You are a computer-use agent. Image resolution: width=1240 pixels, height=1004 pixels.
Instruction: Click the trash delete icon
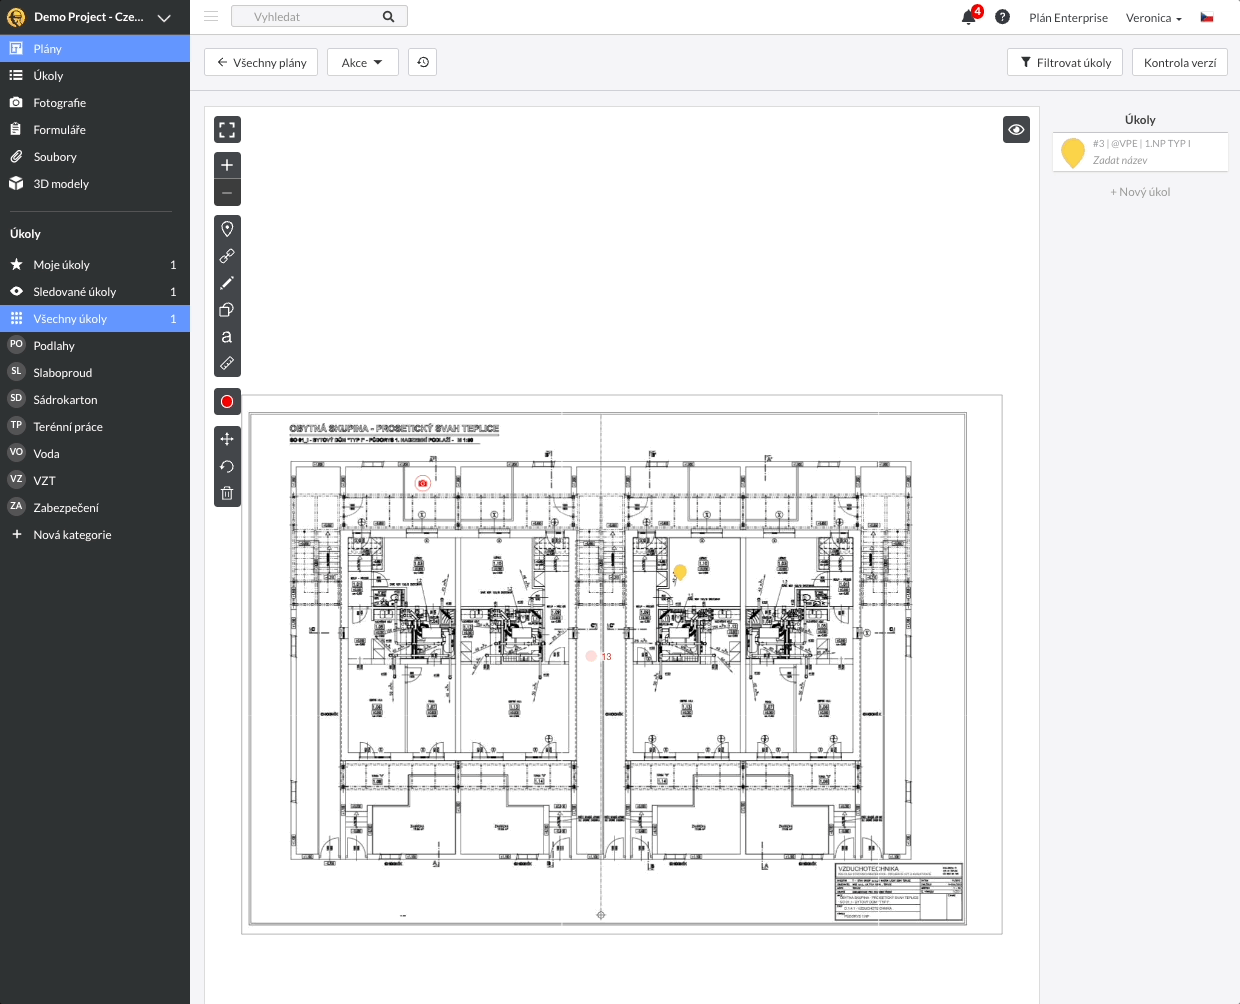(x=227, y=493)
